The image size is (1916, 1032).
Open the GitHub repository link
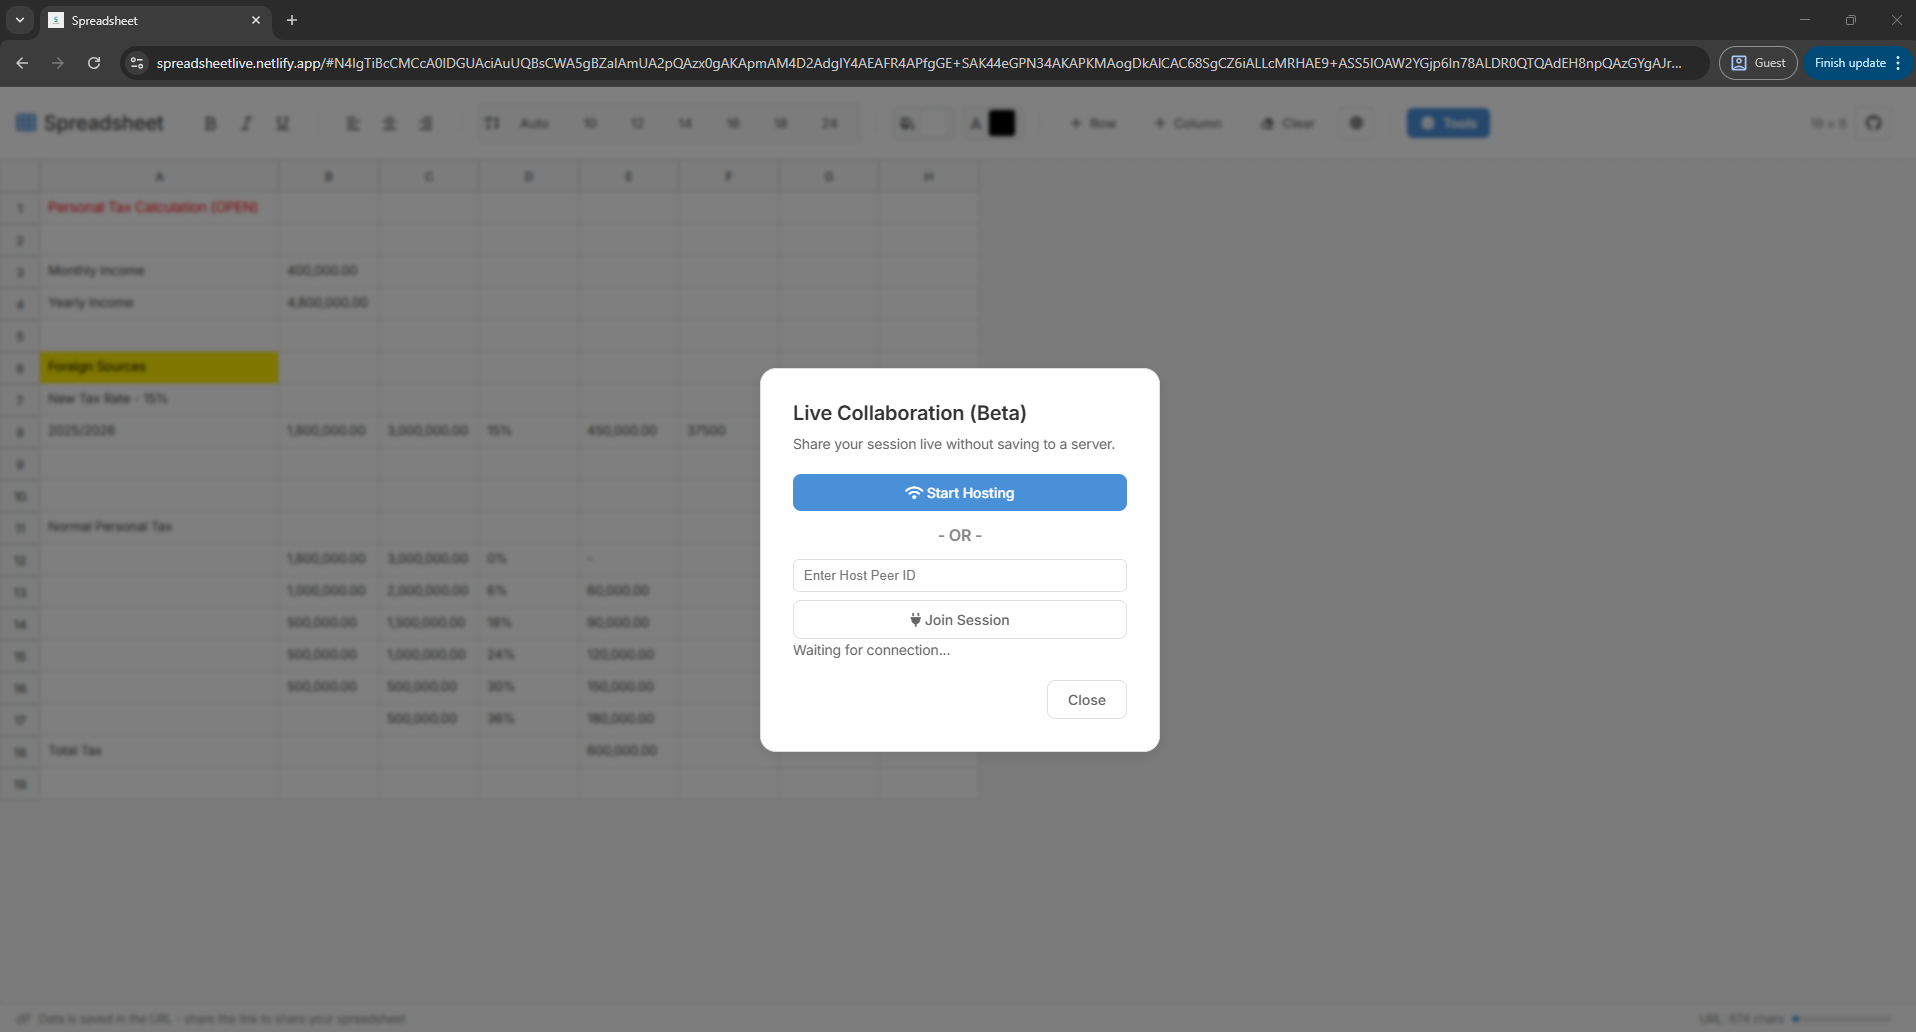(x=1875, y=122)
